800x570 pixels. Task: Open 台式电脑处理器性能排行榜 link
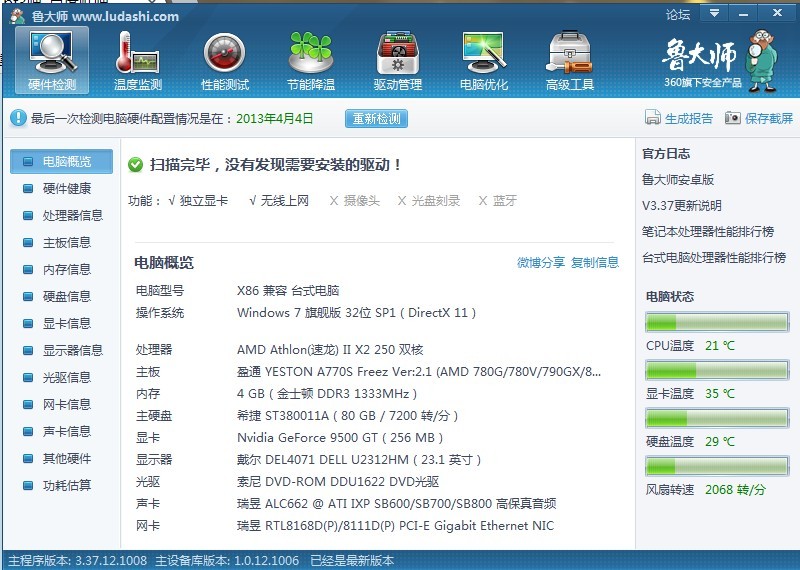[714, 258]
